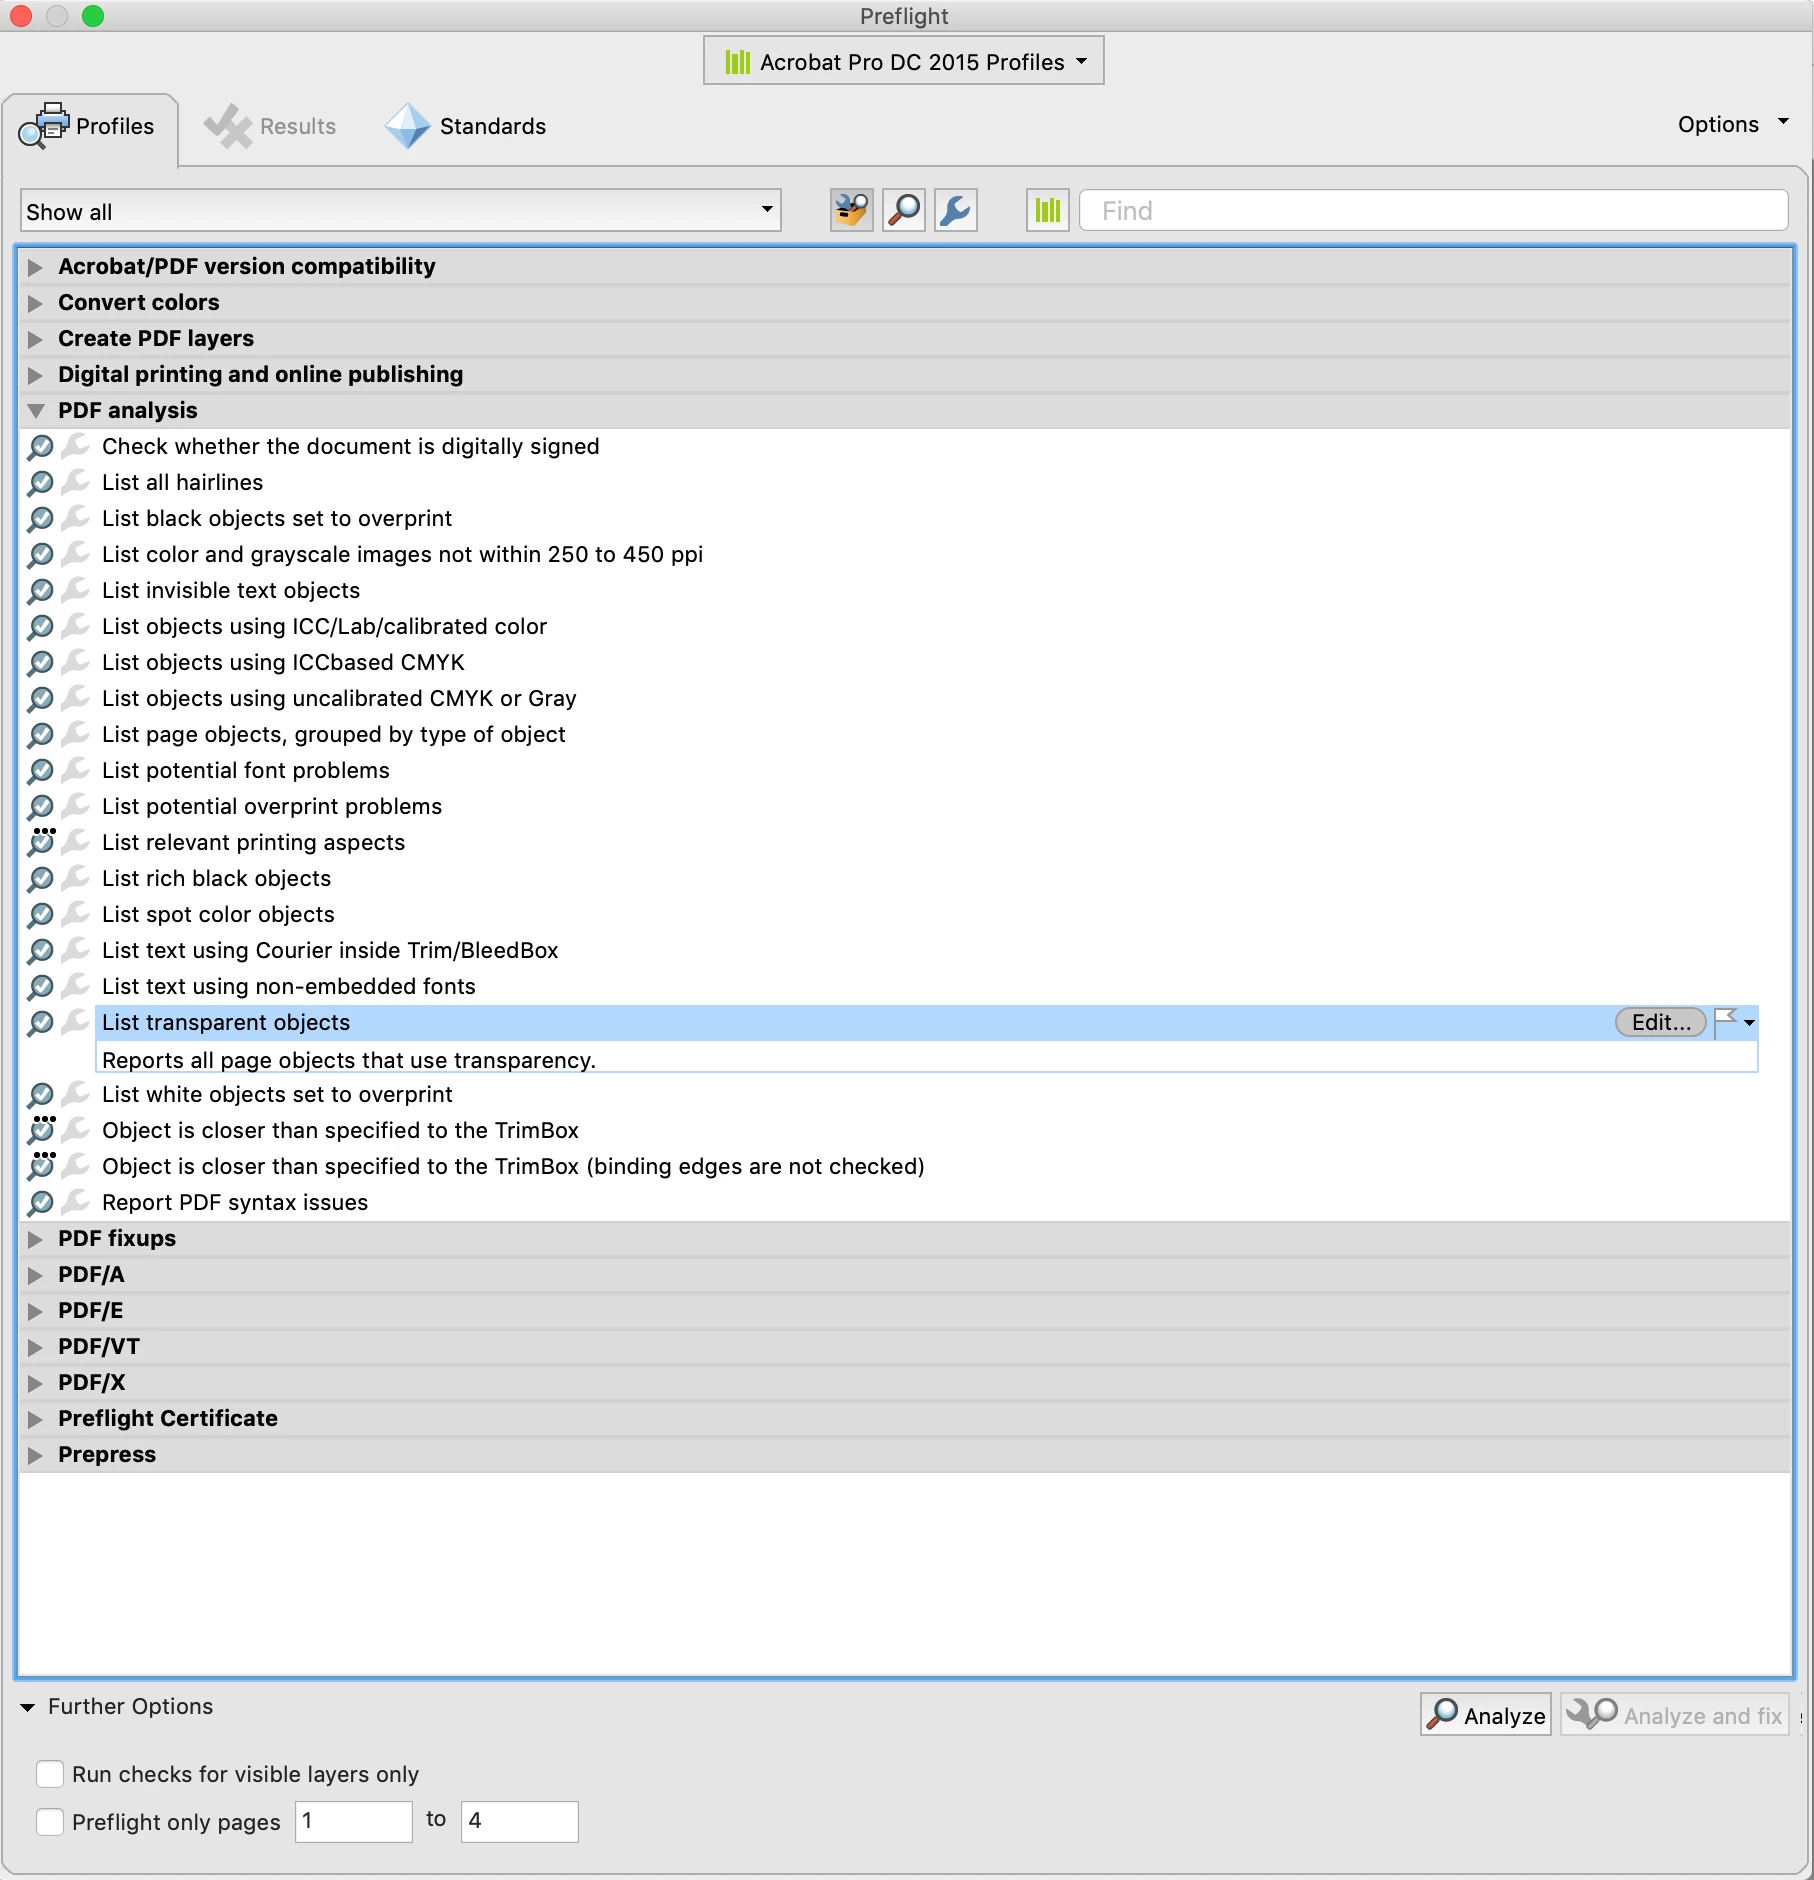Open the Show all filter dropdown
Viewport: 1814px width, 1880px height.
pos(400,211)
